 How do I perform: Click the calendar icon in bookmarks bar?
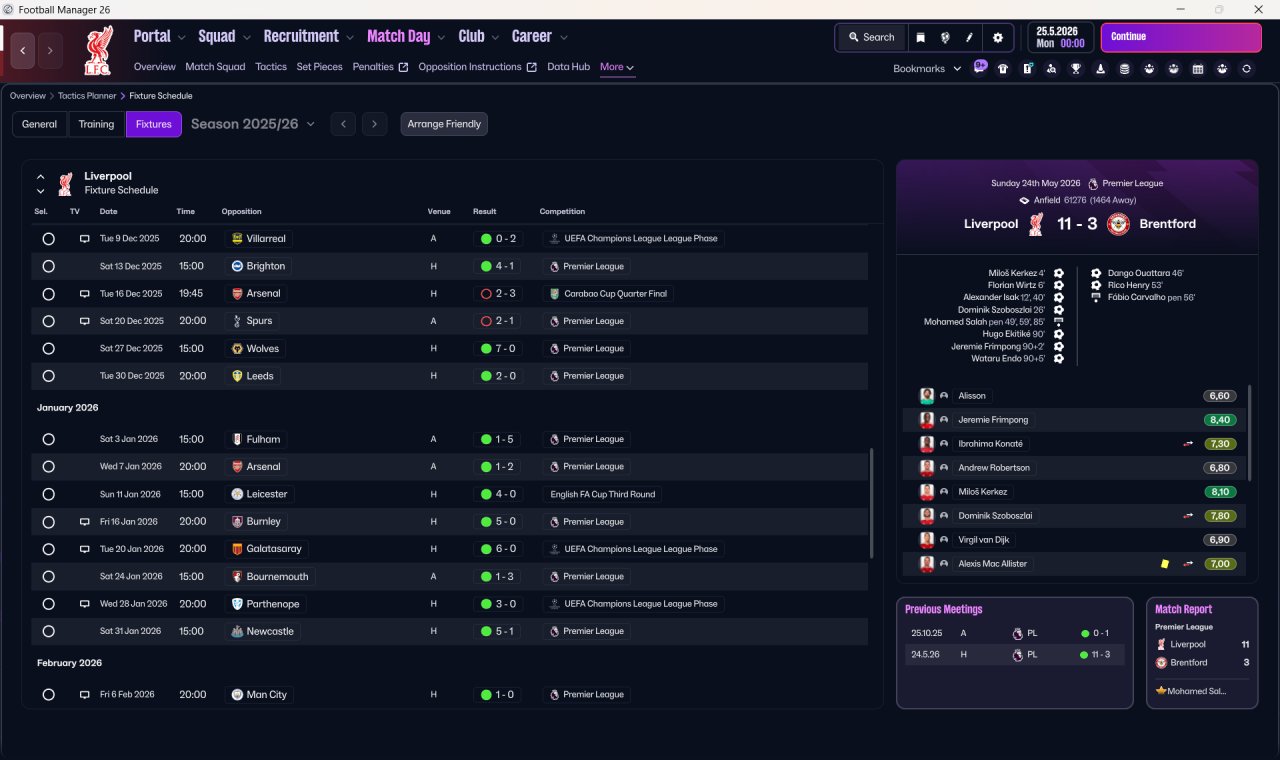(x=1198, y=69)
